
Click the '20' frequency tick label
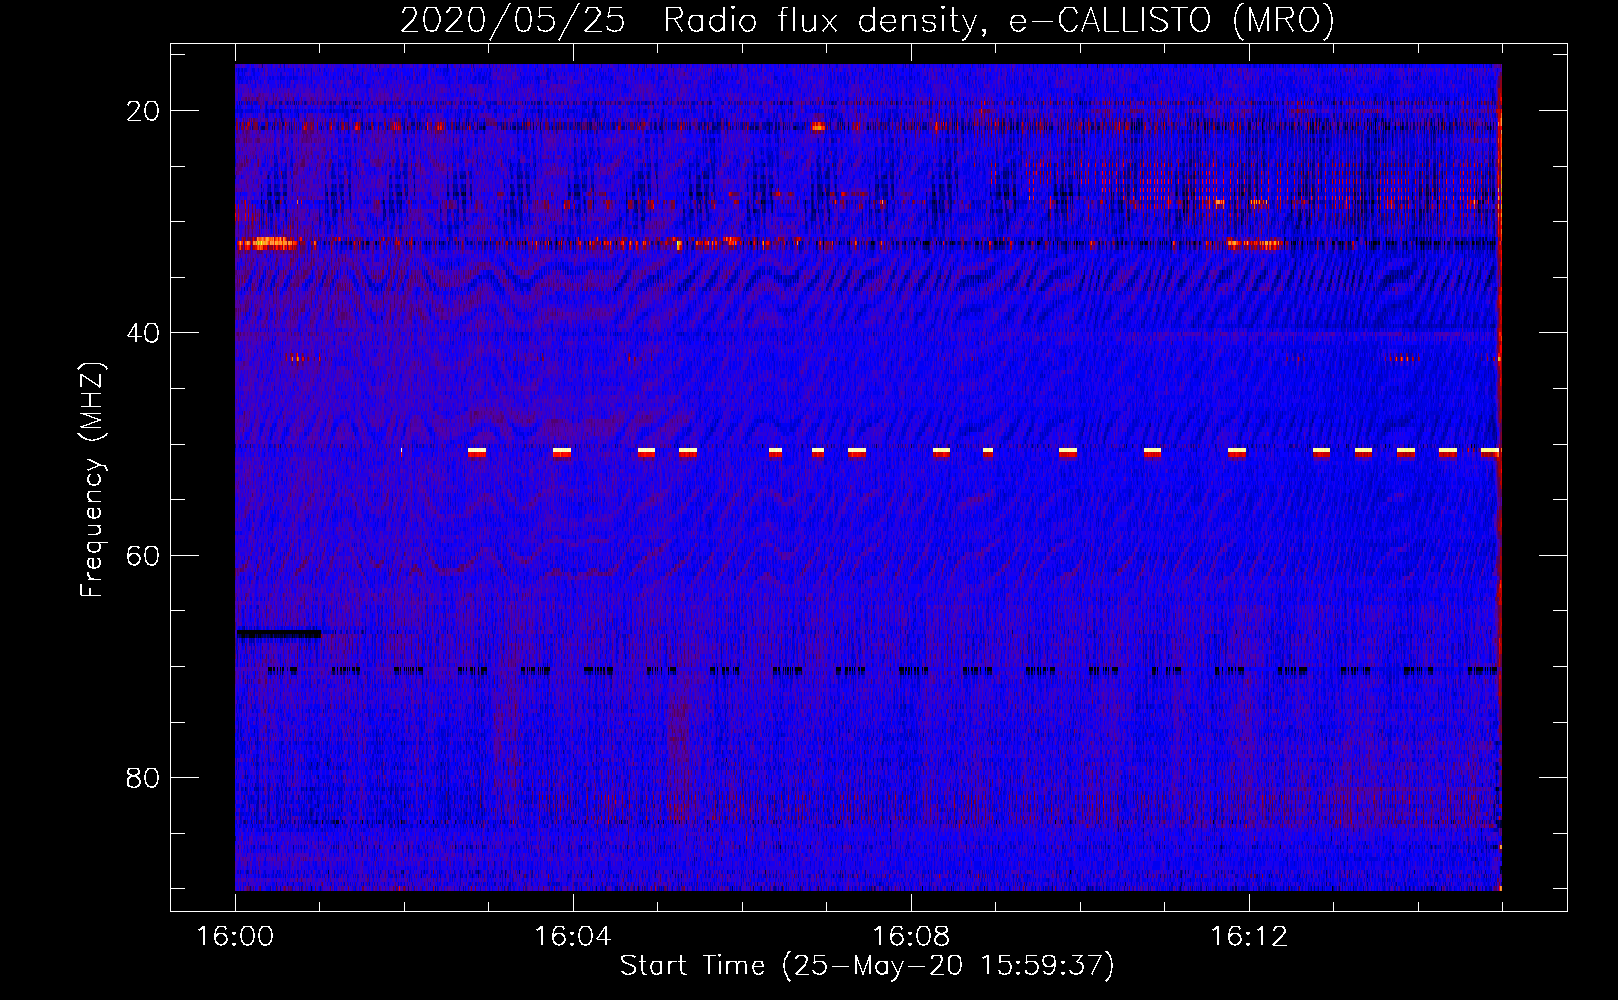point(143,111)
